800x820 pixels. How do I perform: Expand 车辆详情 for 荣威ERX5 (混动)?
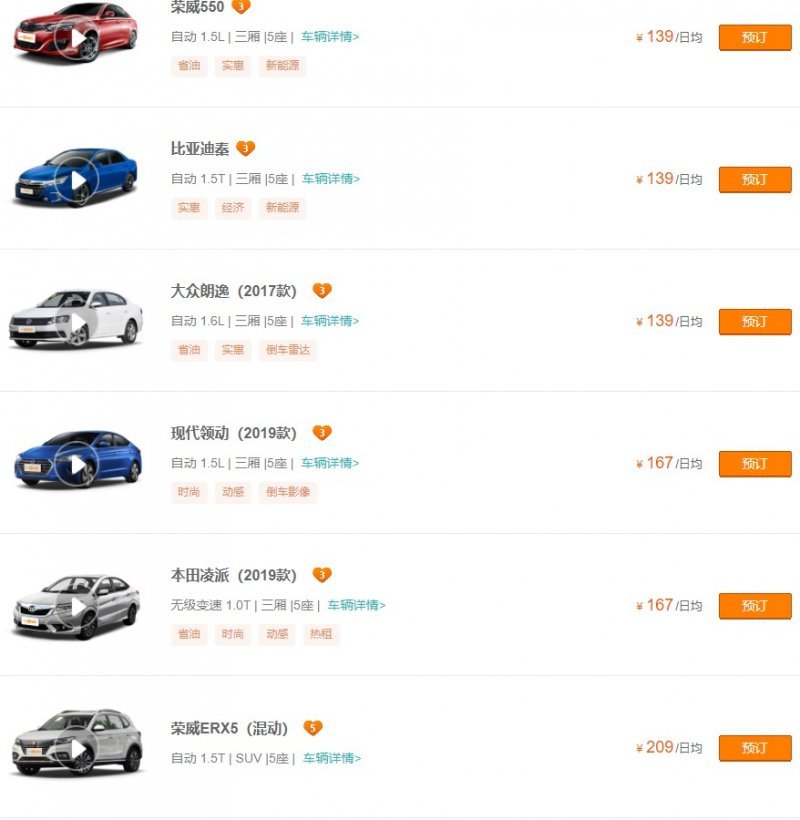click(x=332, y=758)
